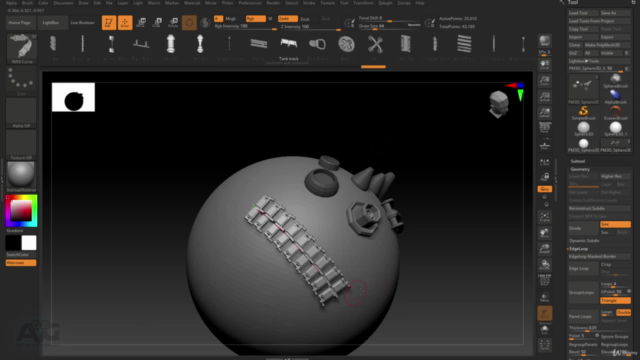
Task: Select the Move gizmo mode icon
Action: click(x=141, y=22)
